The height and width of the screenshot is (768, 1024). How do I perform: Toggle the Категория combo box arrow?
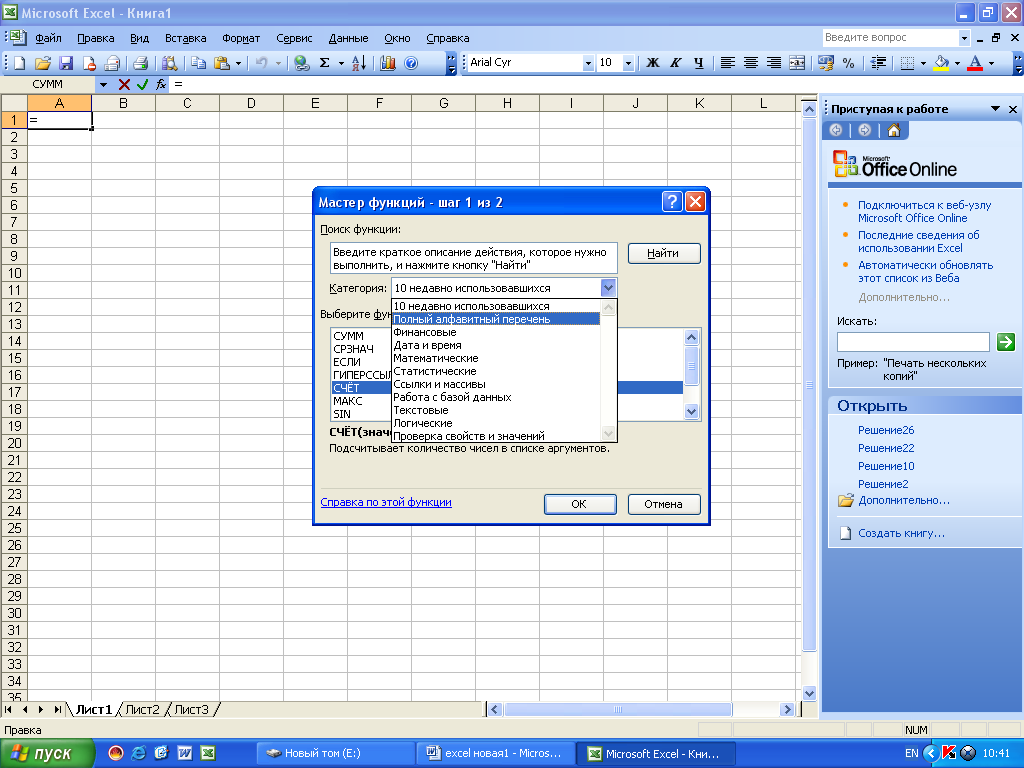click(x=608, y=288)
